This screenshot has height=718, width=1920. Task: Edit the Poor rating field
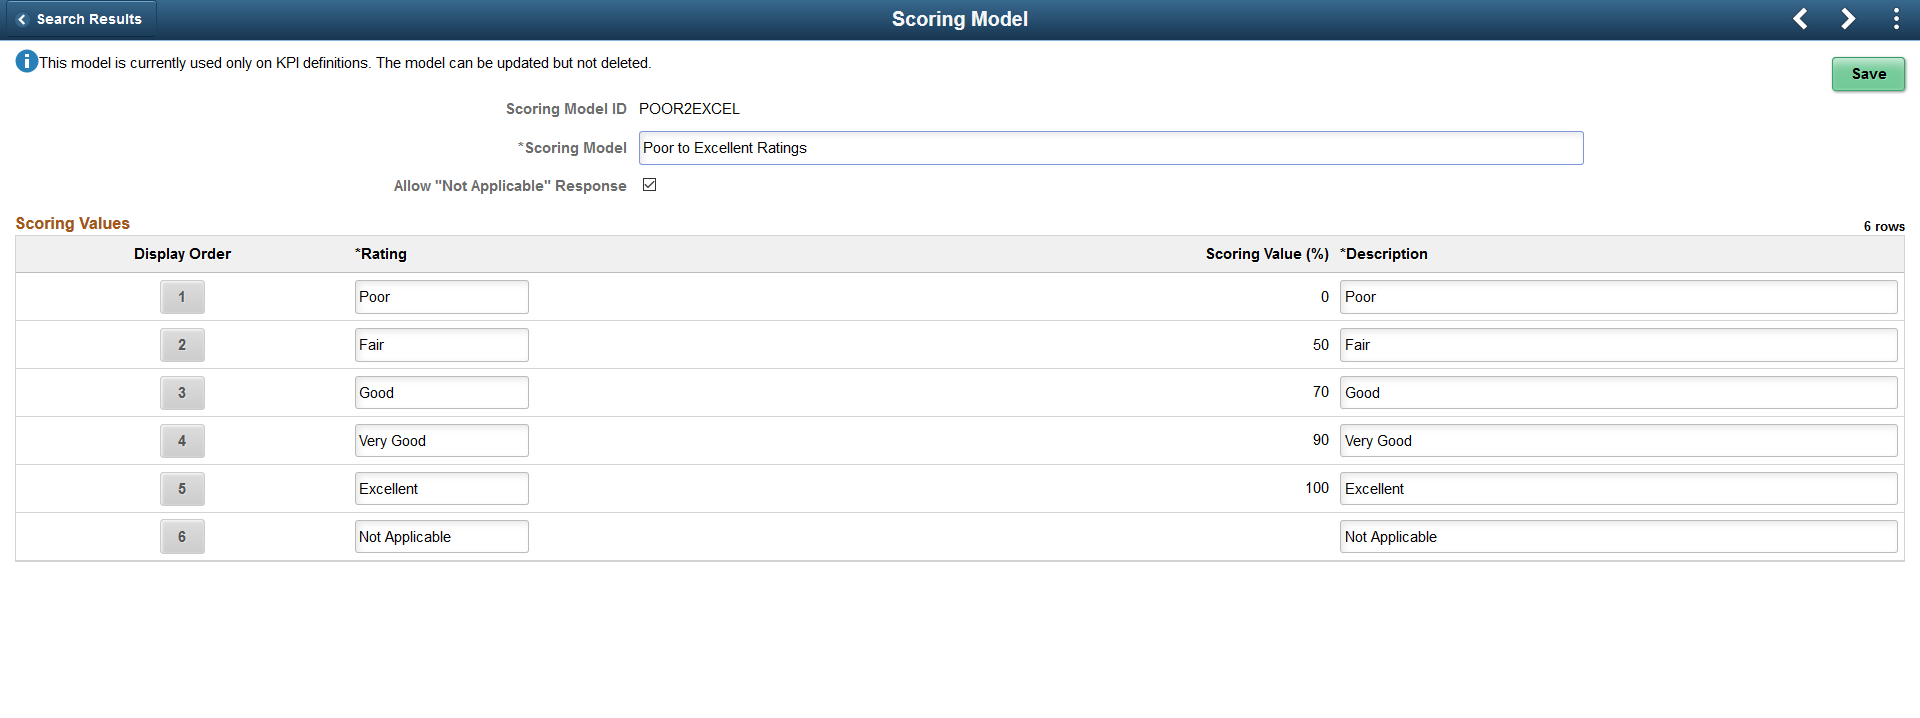(442, 297)
